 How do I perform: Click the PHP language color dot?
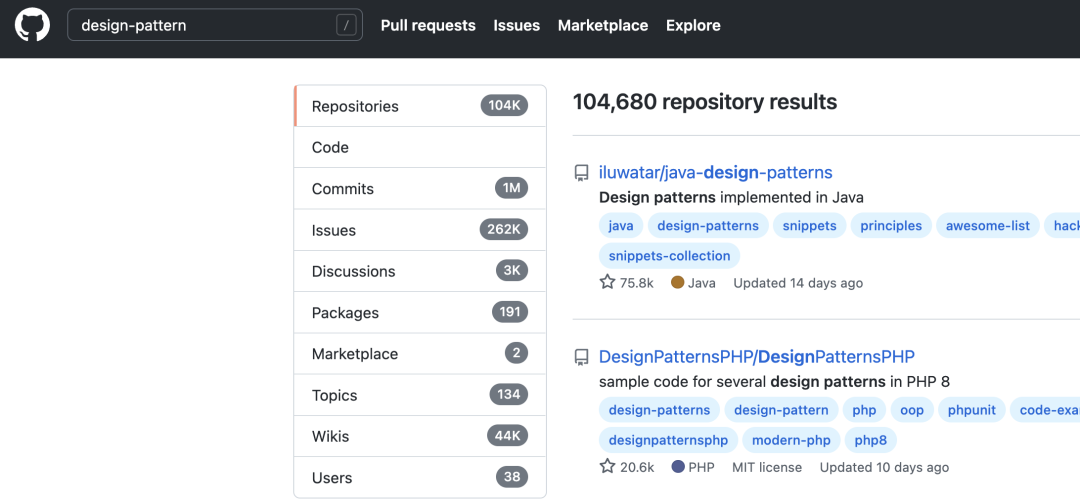coord(678,467)
